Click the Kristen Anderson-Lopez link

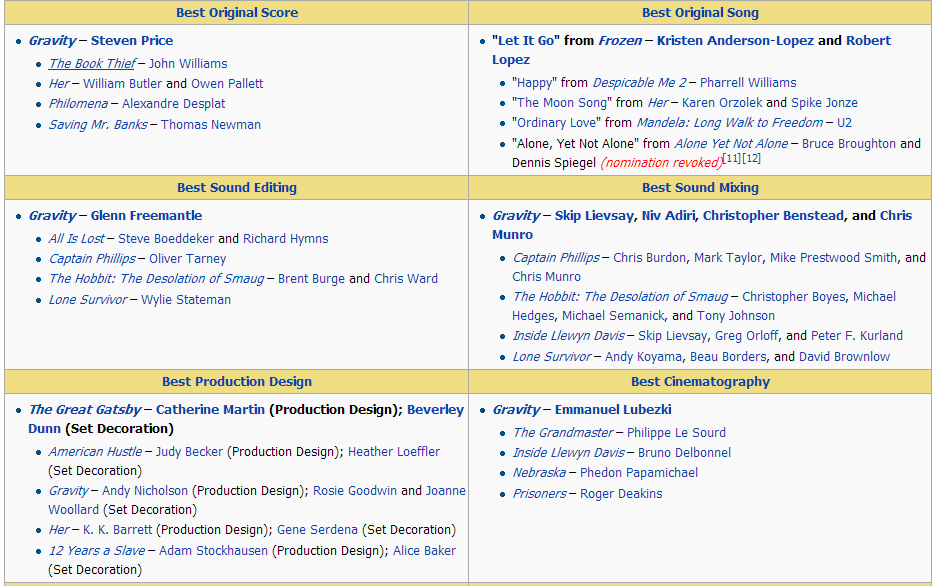(x=735, y=41)
